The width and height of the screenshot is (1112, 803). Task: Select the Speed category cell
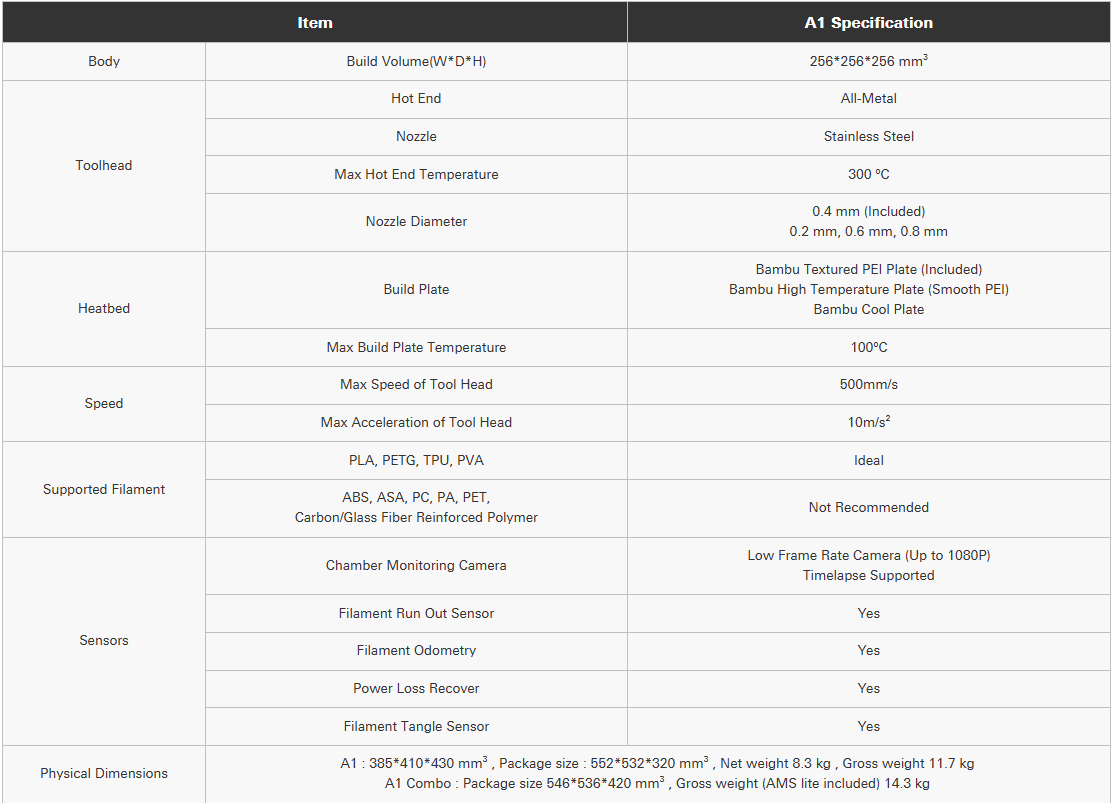click(x=104, y=404)
